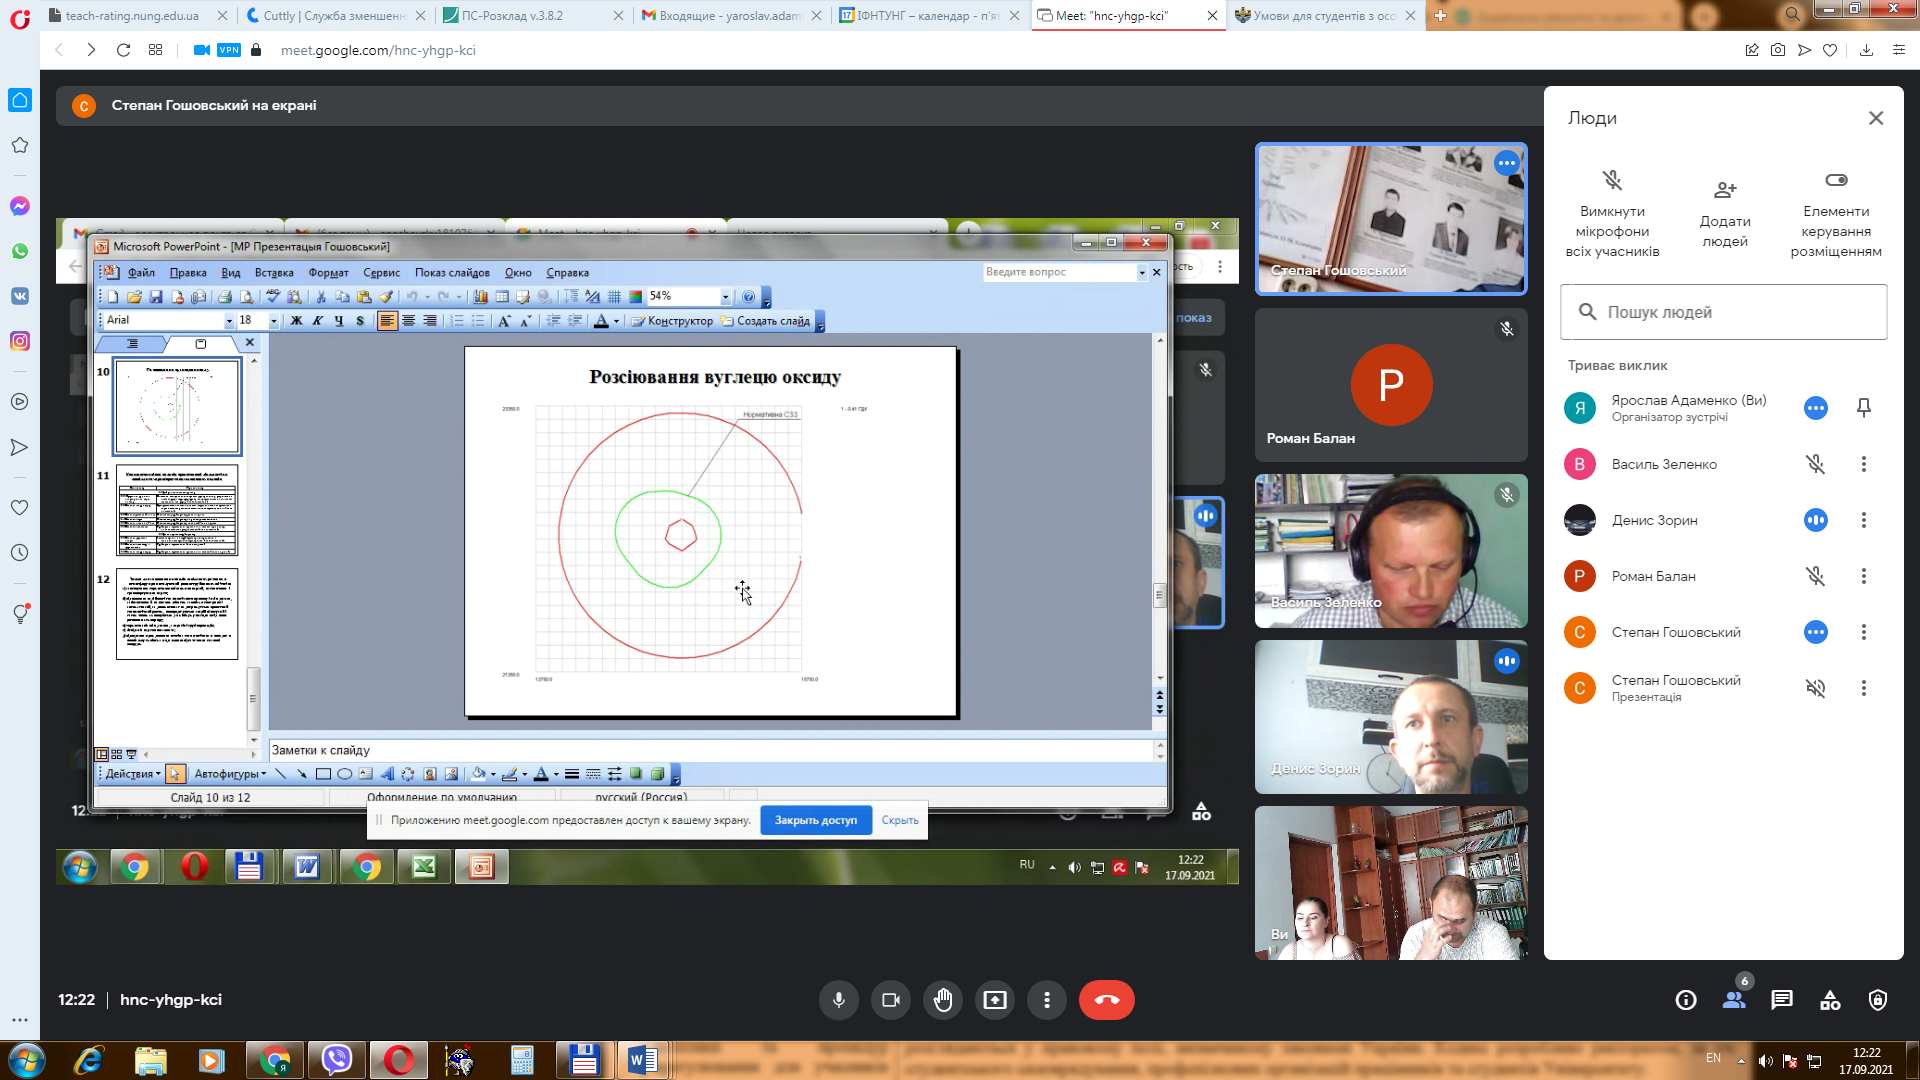
Task: Raise hand in the meeting
Action: [943, 1000]
